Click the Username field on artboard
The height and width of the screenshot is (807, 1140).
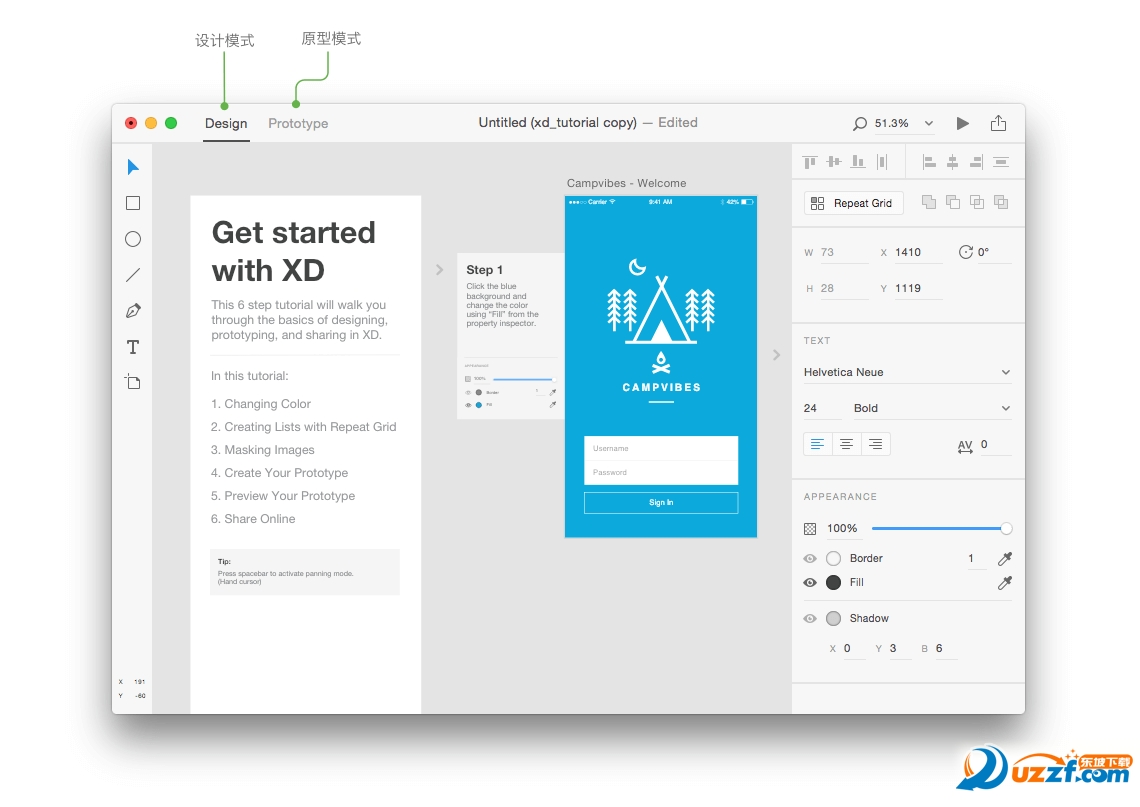tap(661, 449)
